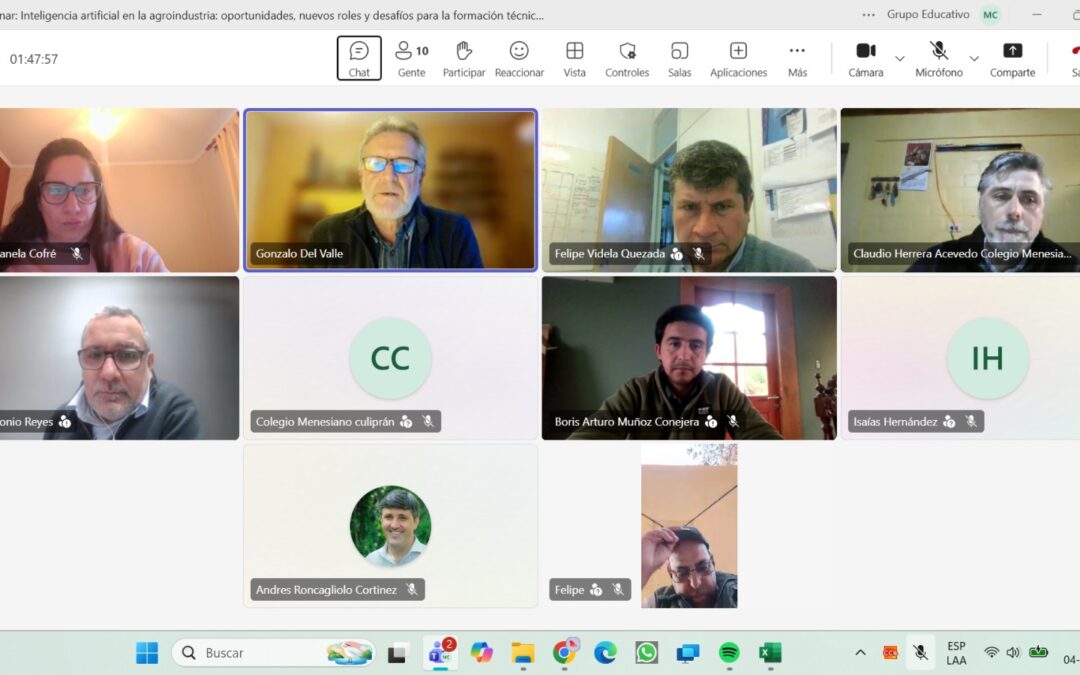
Task: Click info badge icon beside Isaías Hernández
Action: (x=948, y=422)
